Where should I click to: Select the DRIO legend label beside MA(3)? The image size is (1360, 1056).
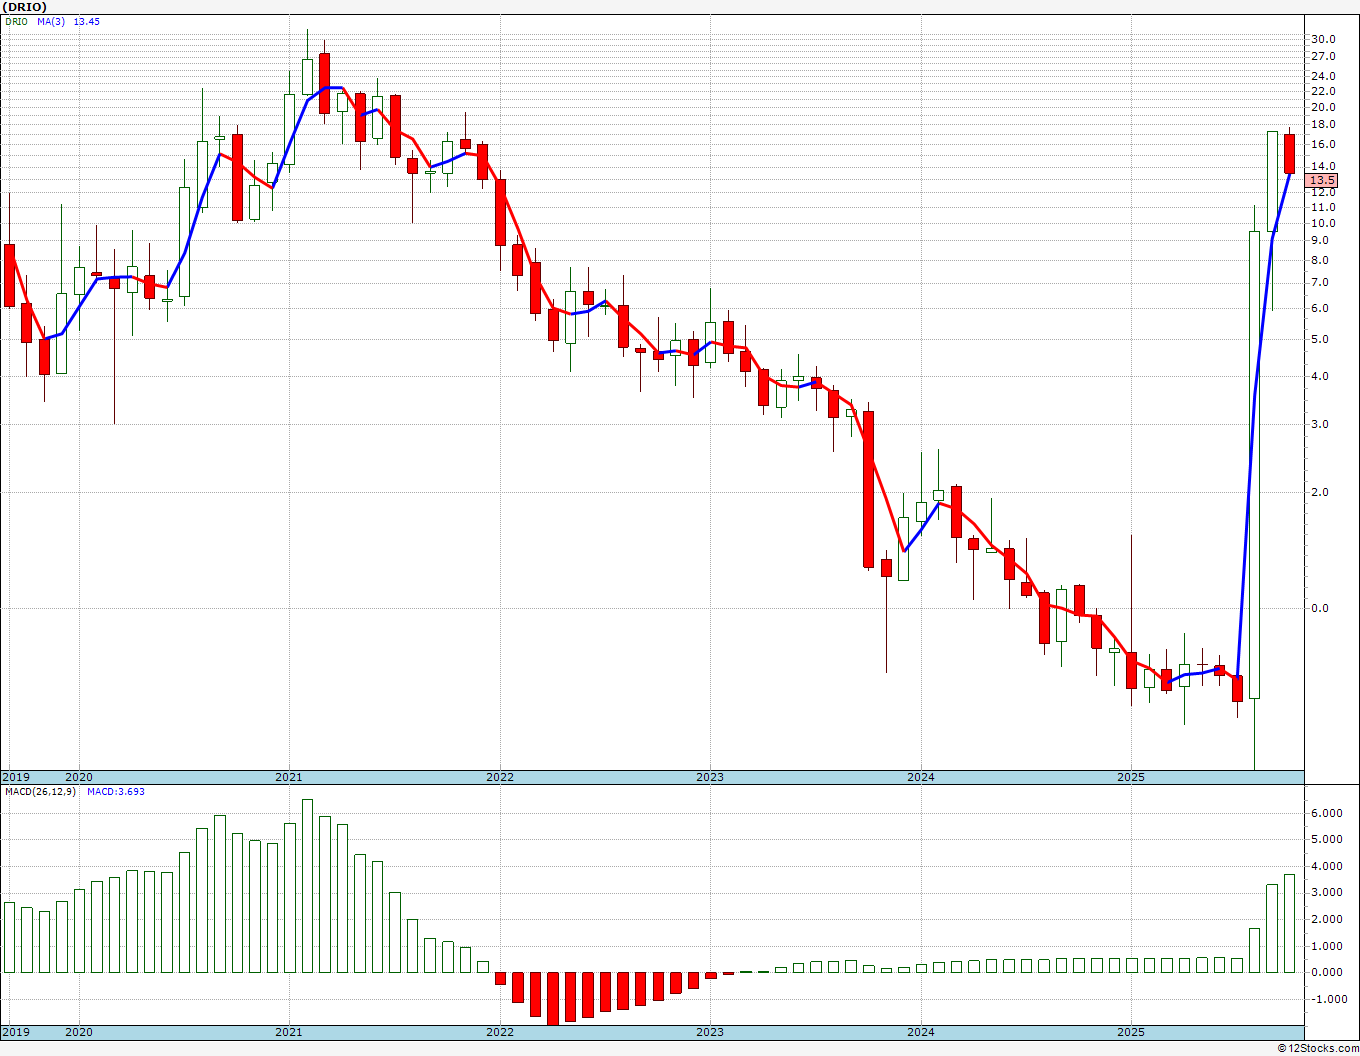pos(15,21)
